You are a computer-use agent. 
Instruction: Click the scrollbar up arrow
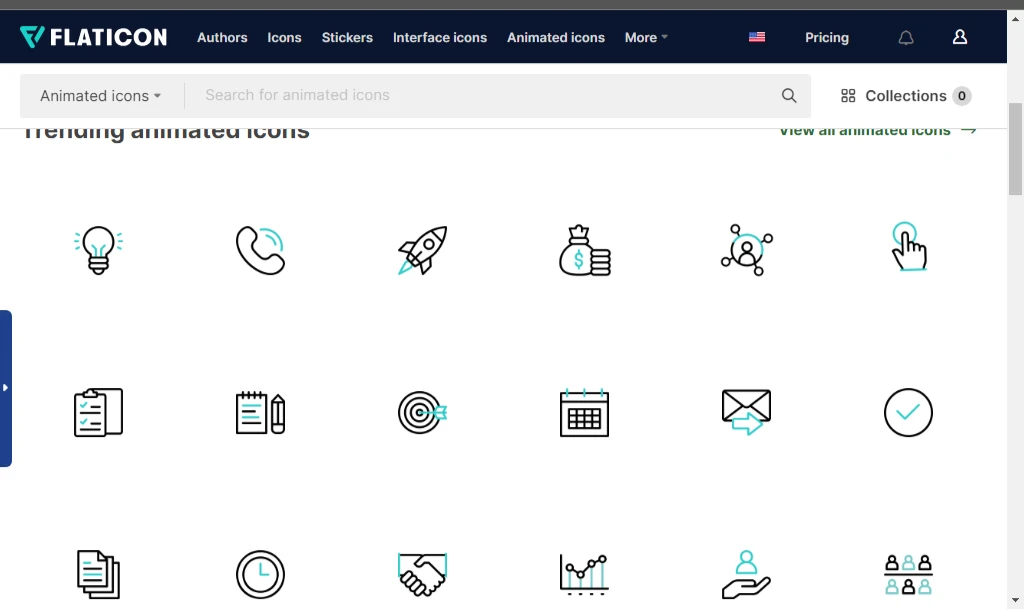tap(1015, 19)
